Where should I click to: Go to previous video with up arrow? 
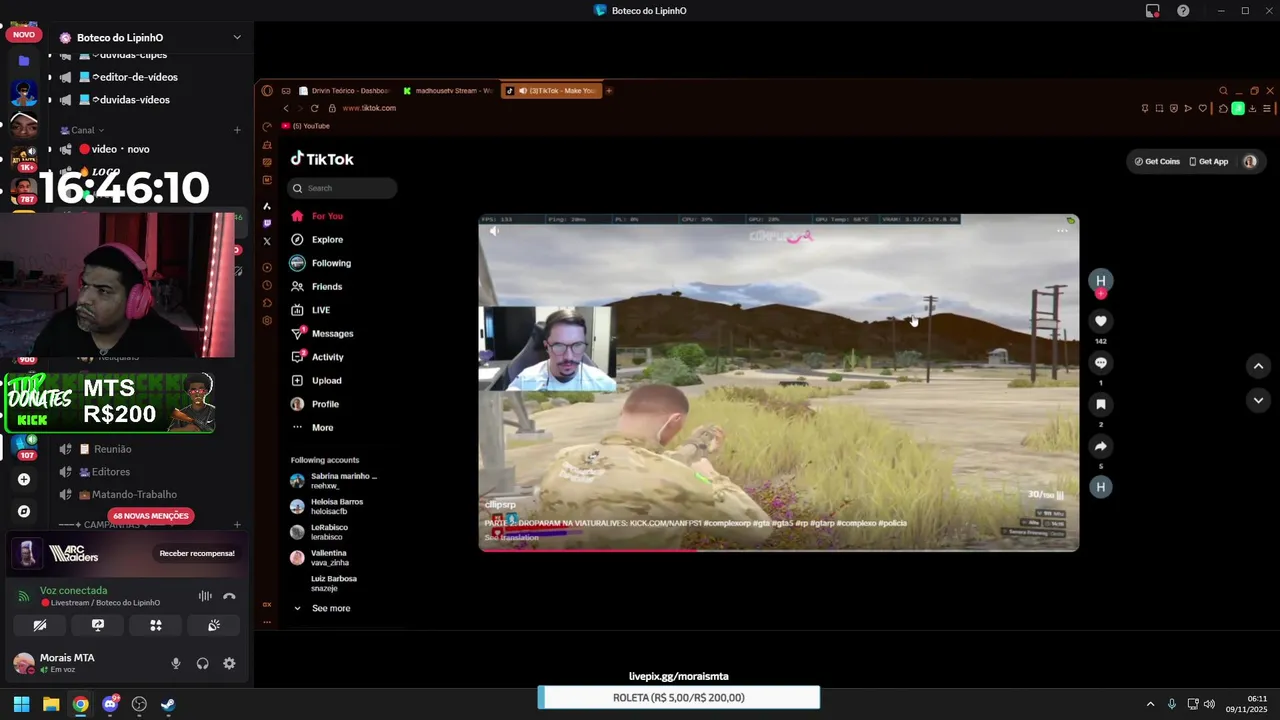pyautogui.click(x=1258, y=366)
